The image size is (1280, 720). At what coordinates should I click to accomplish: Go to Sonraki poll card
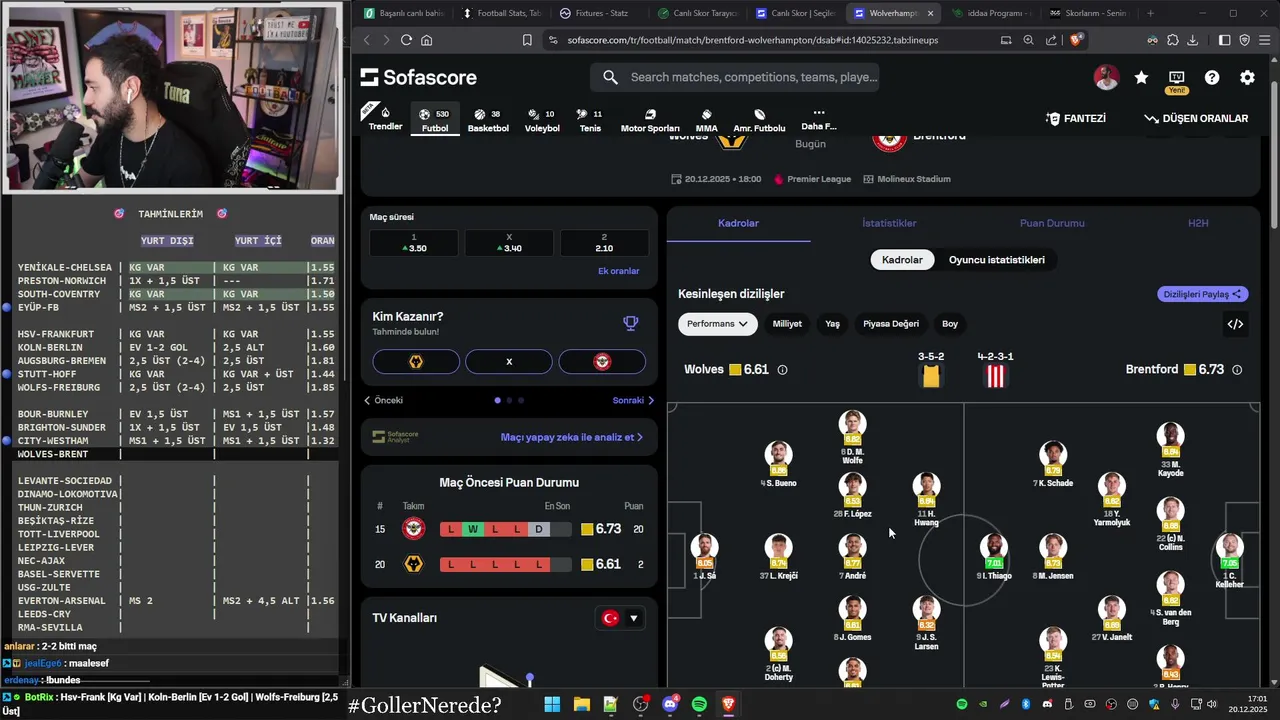tap(633, 400)
